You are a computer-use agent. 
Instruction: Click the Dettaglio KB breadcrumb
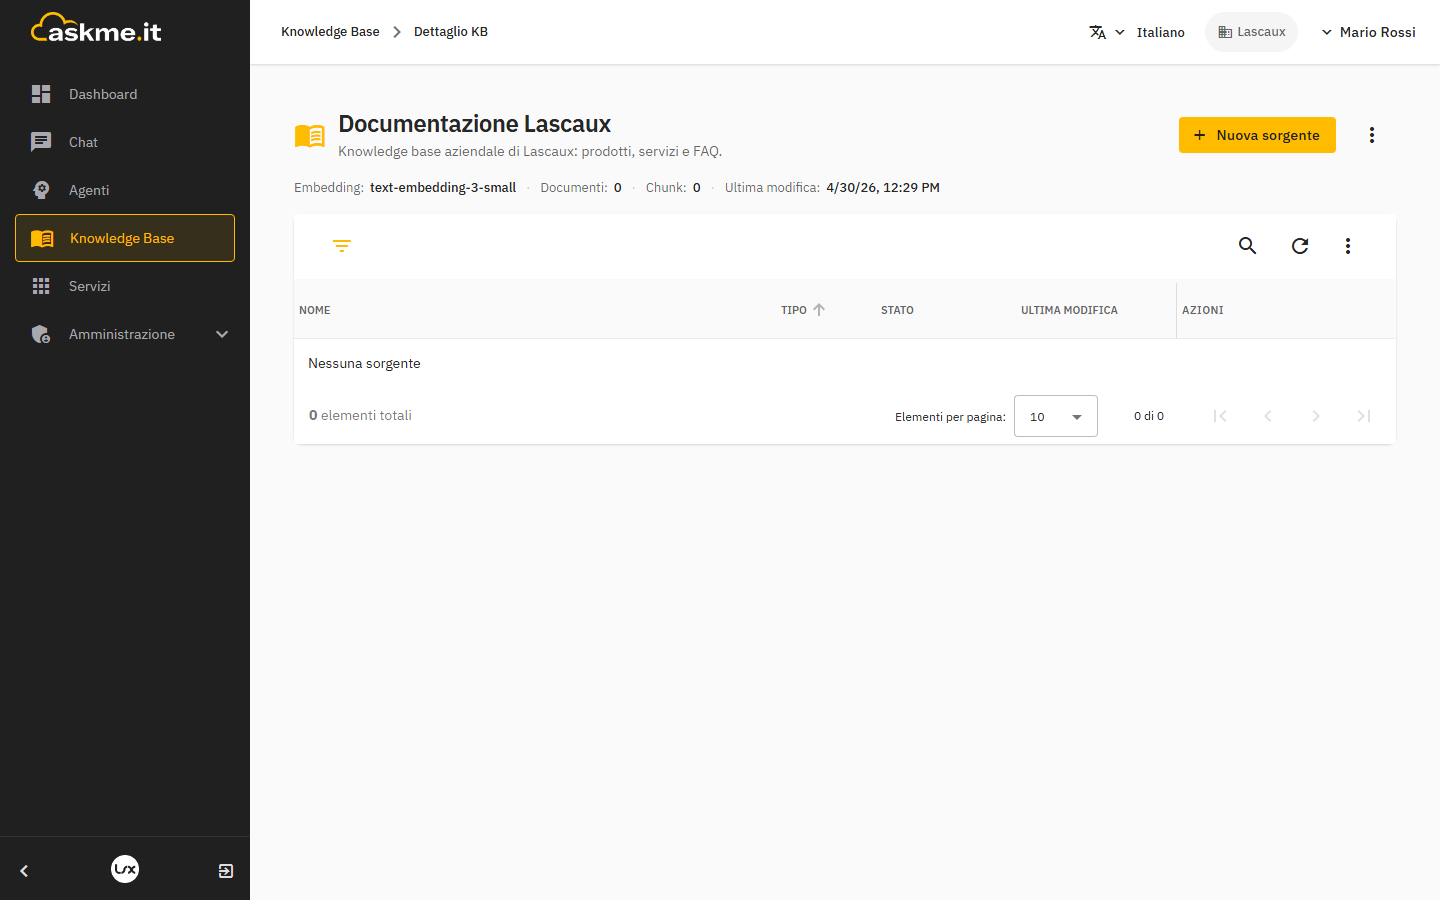[451, 32]
